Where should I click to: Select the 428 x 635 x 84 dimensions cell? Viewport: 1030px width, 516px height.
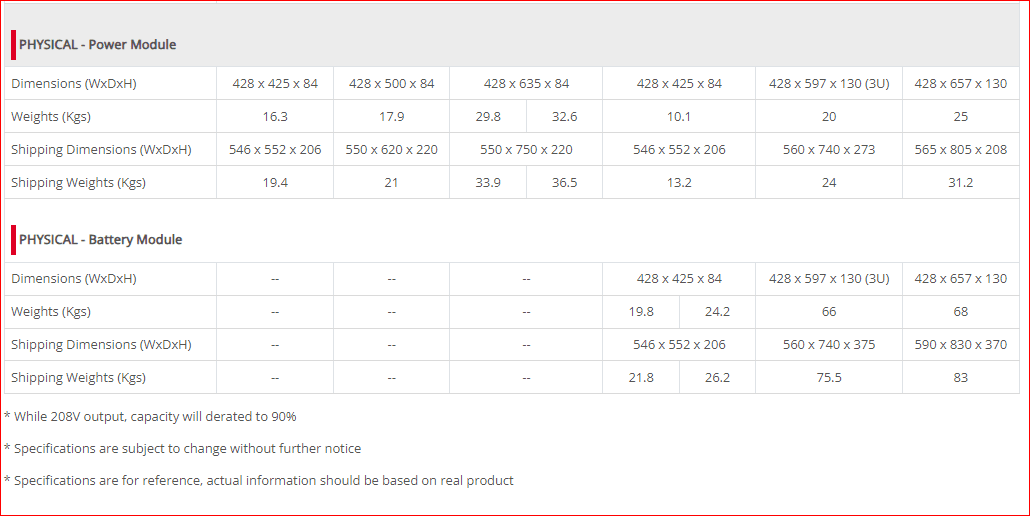(x=526, y=84)
